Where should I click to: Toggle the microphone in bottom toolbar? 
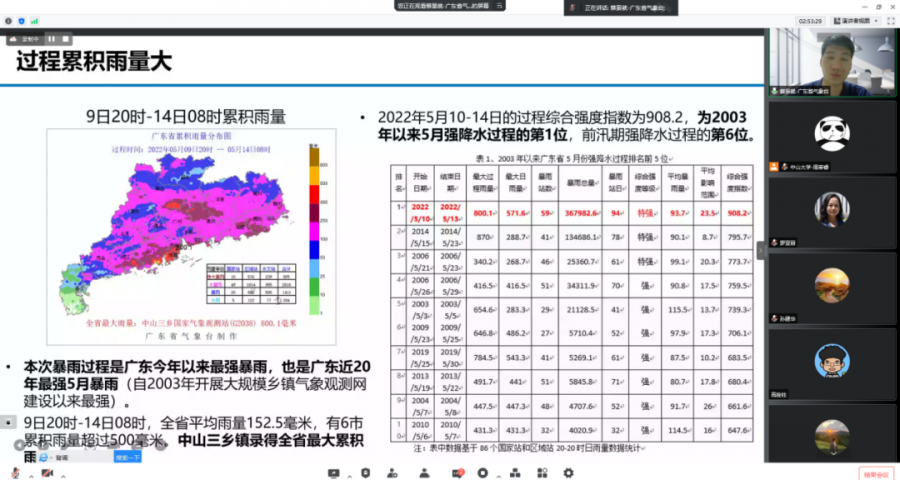coord(15,472)
